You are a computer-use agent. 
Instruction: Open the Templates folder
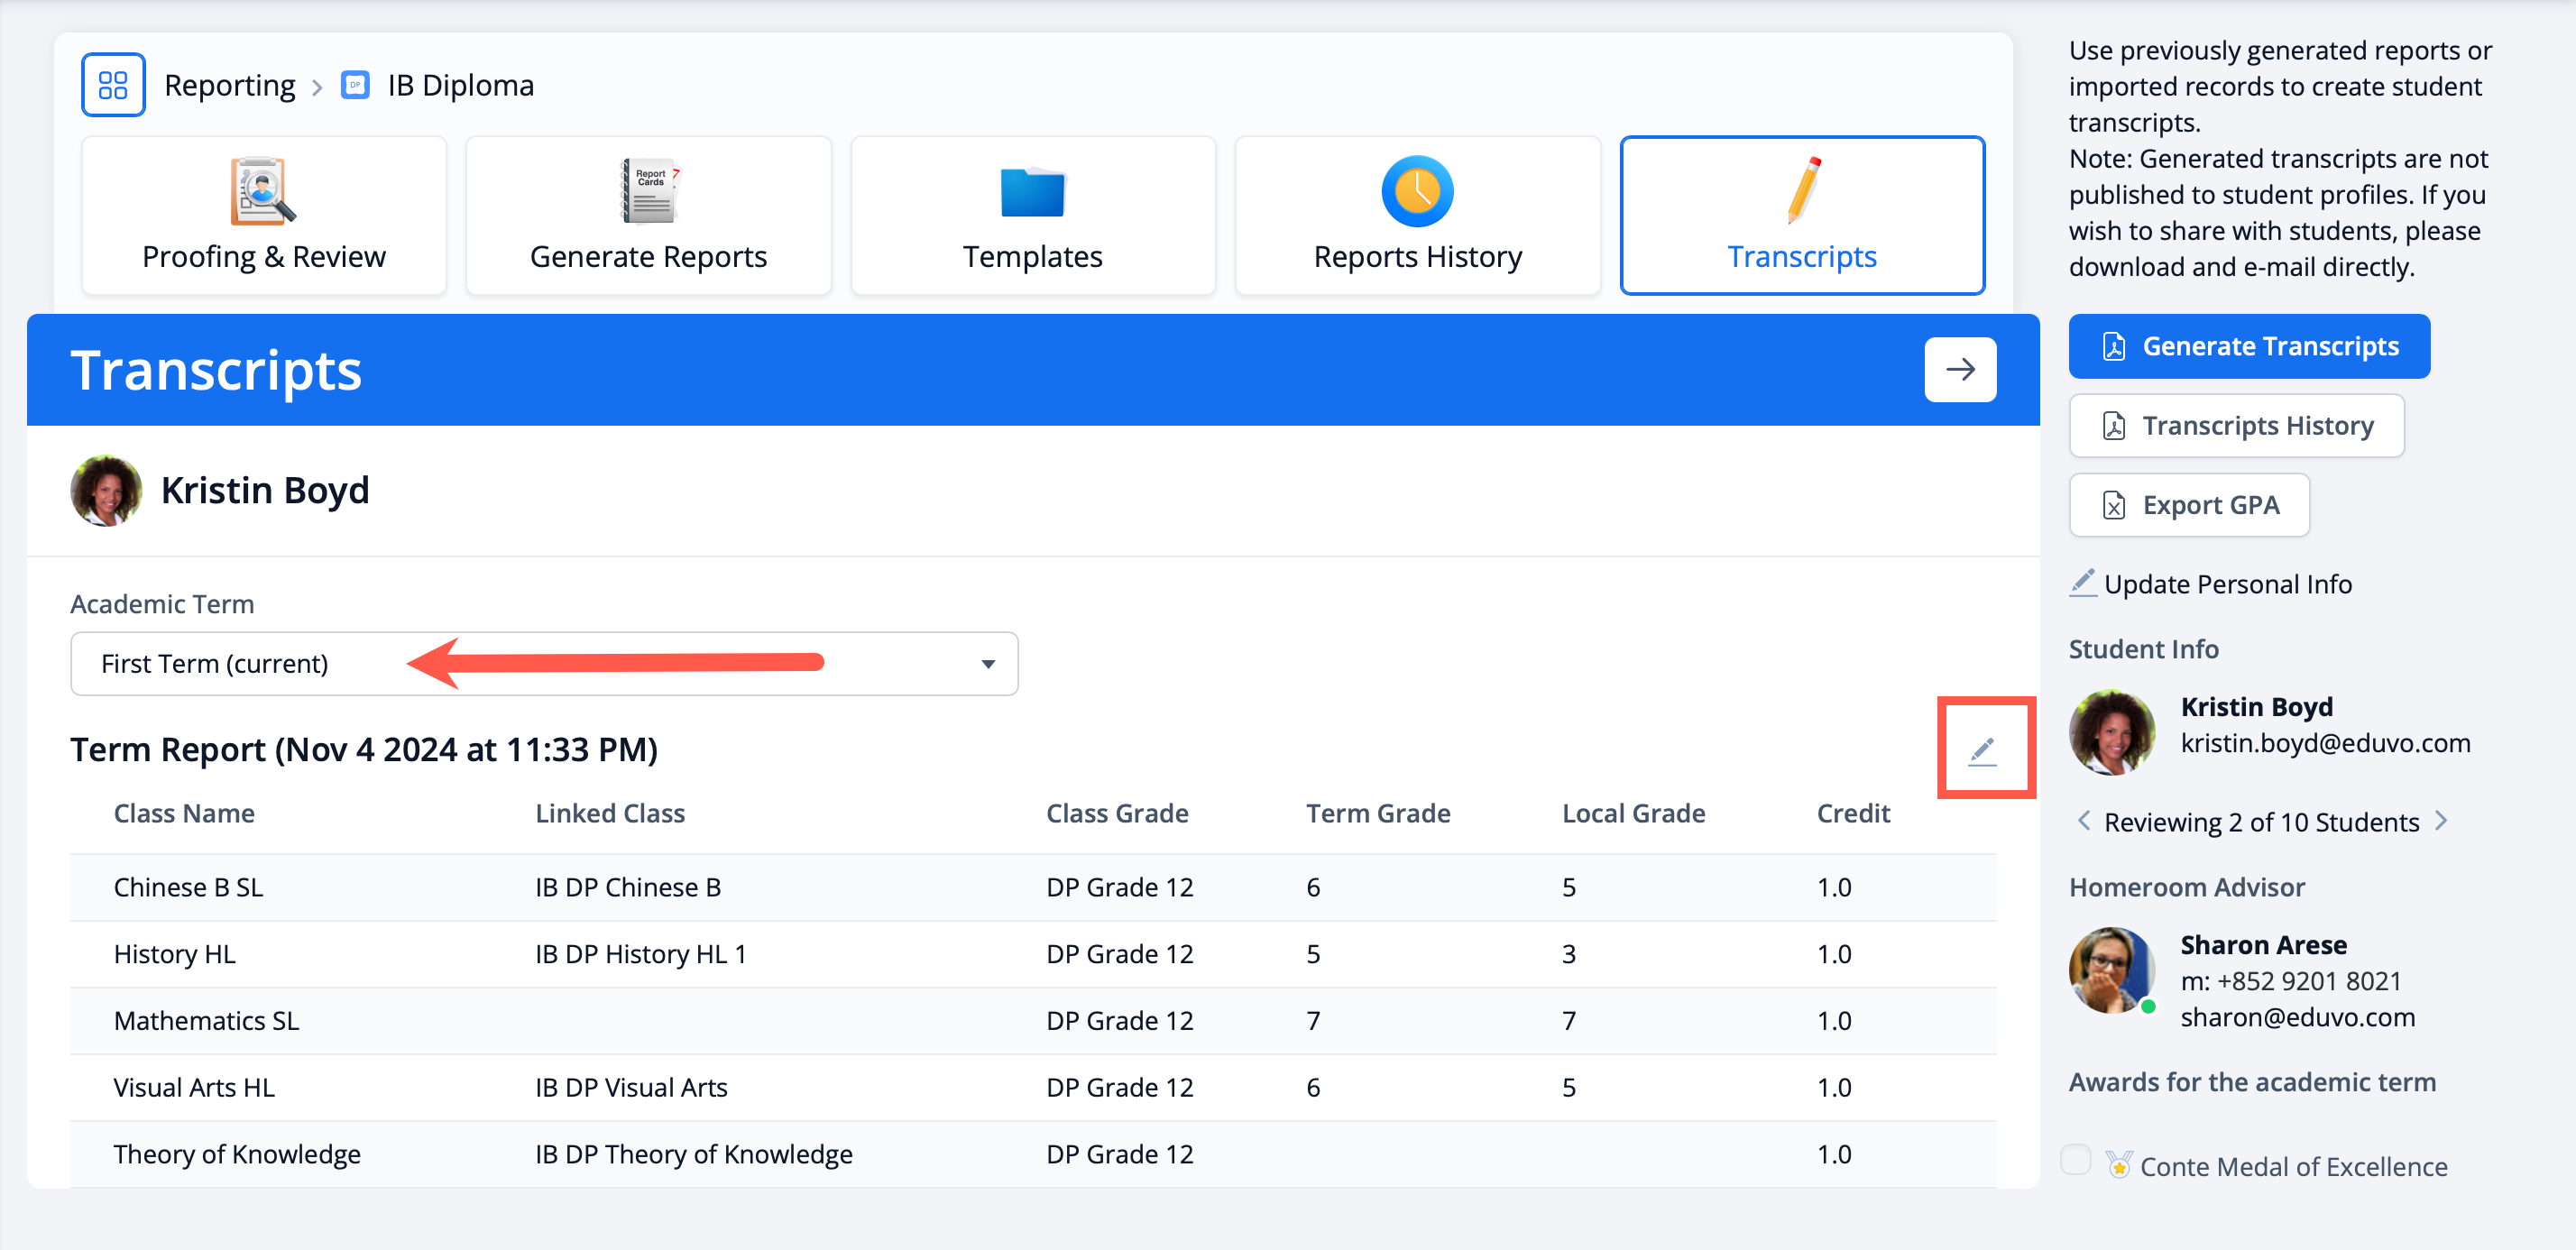pyautogui.click(x=1032, y=216)
